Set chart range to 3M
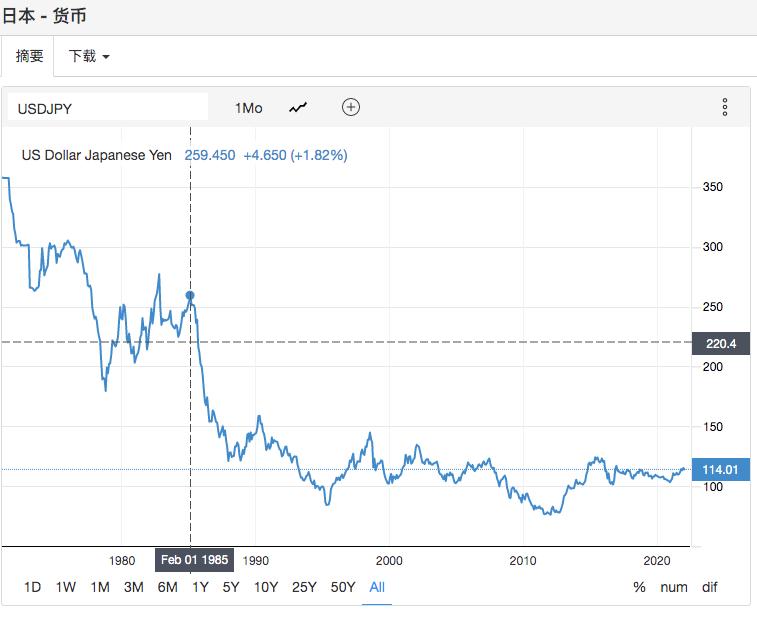 coord(133,587)
